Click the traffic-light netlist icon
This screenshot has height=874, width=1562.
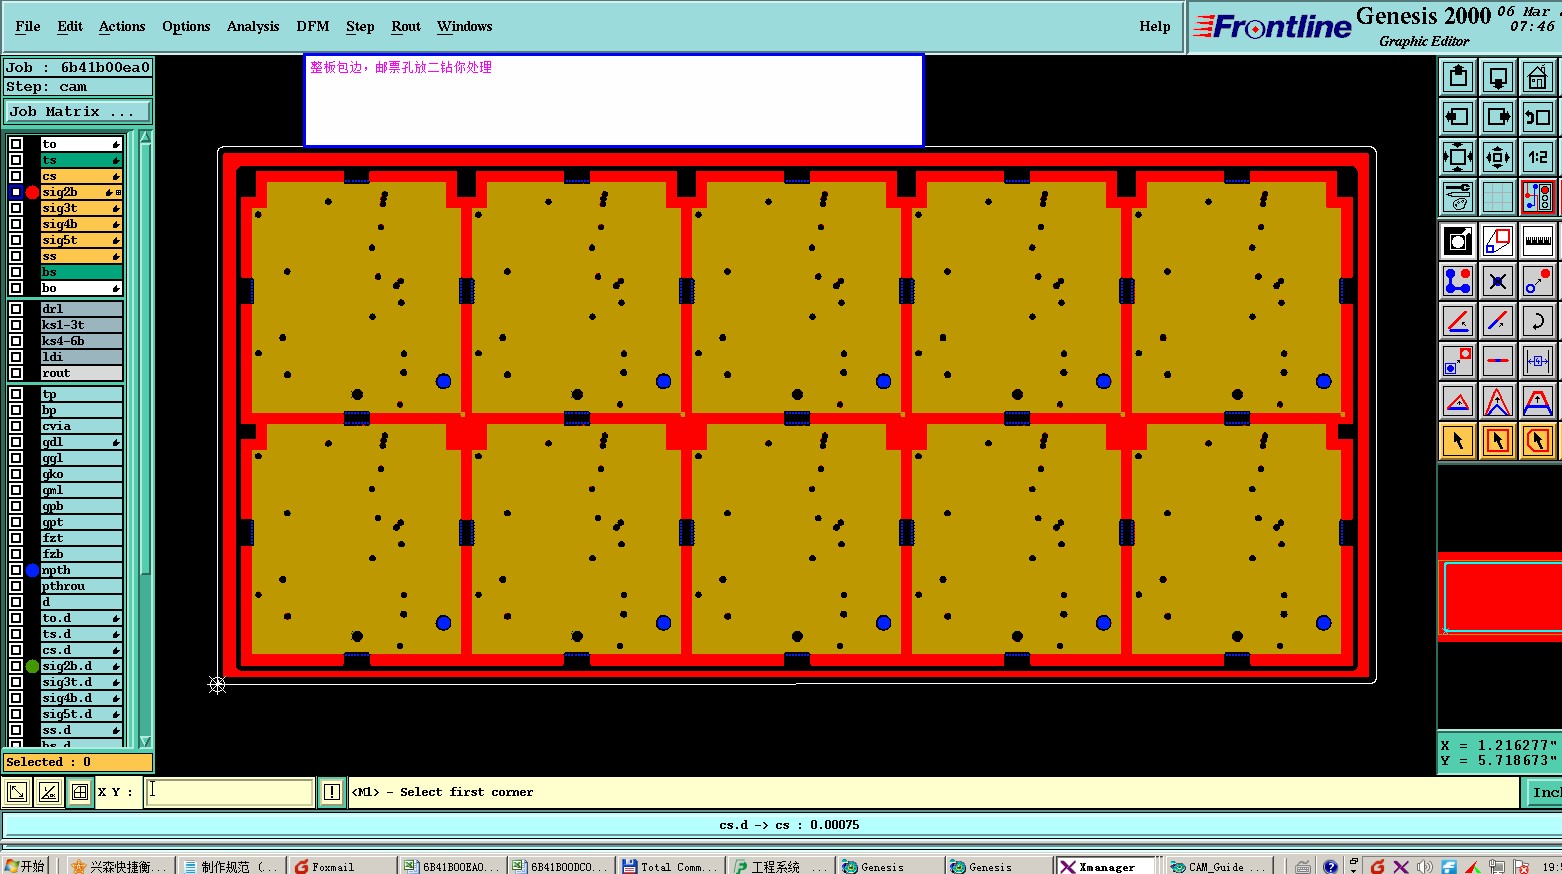pyautogui.click(x=1537, y=197)
